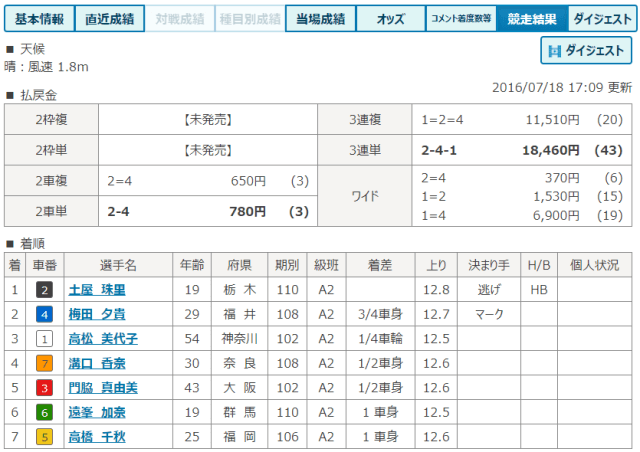
Task: Click the orange number 7 car badge
Action: [44, 362]
